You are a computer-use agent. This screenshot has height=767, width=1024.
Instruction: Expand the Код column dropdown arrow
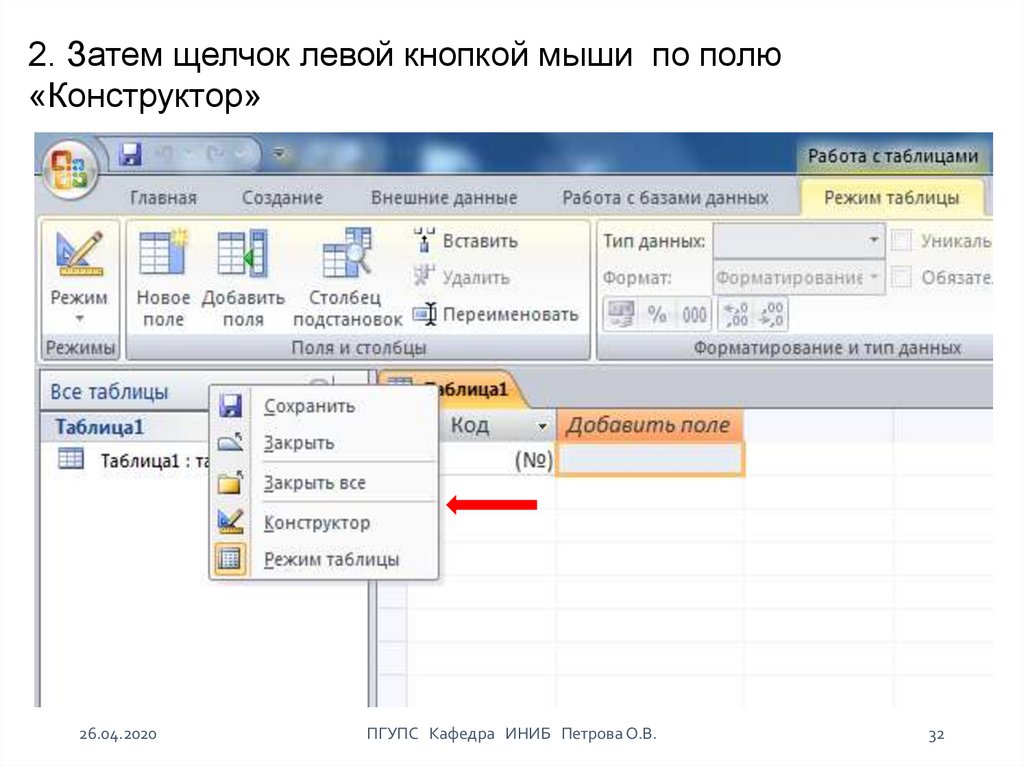[543, 427]
